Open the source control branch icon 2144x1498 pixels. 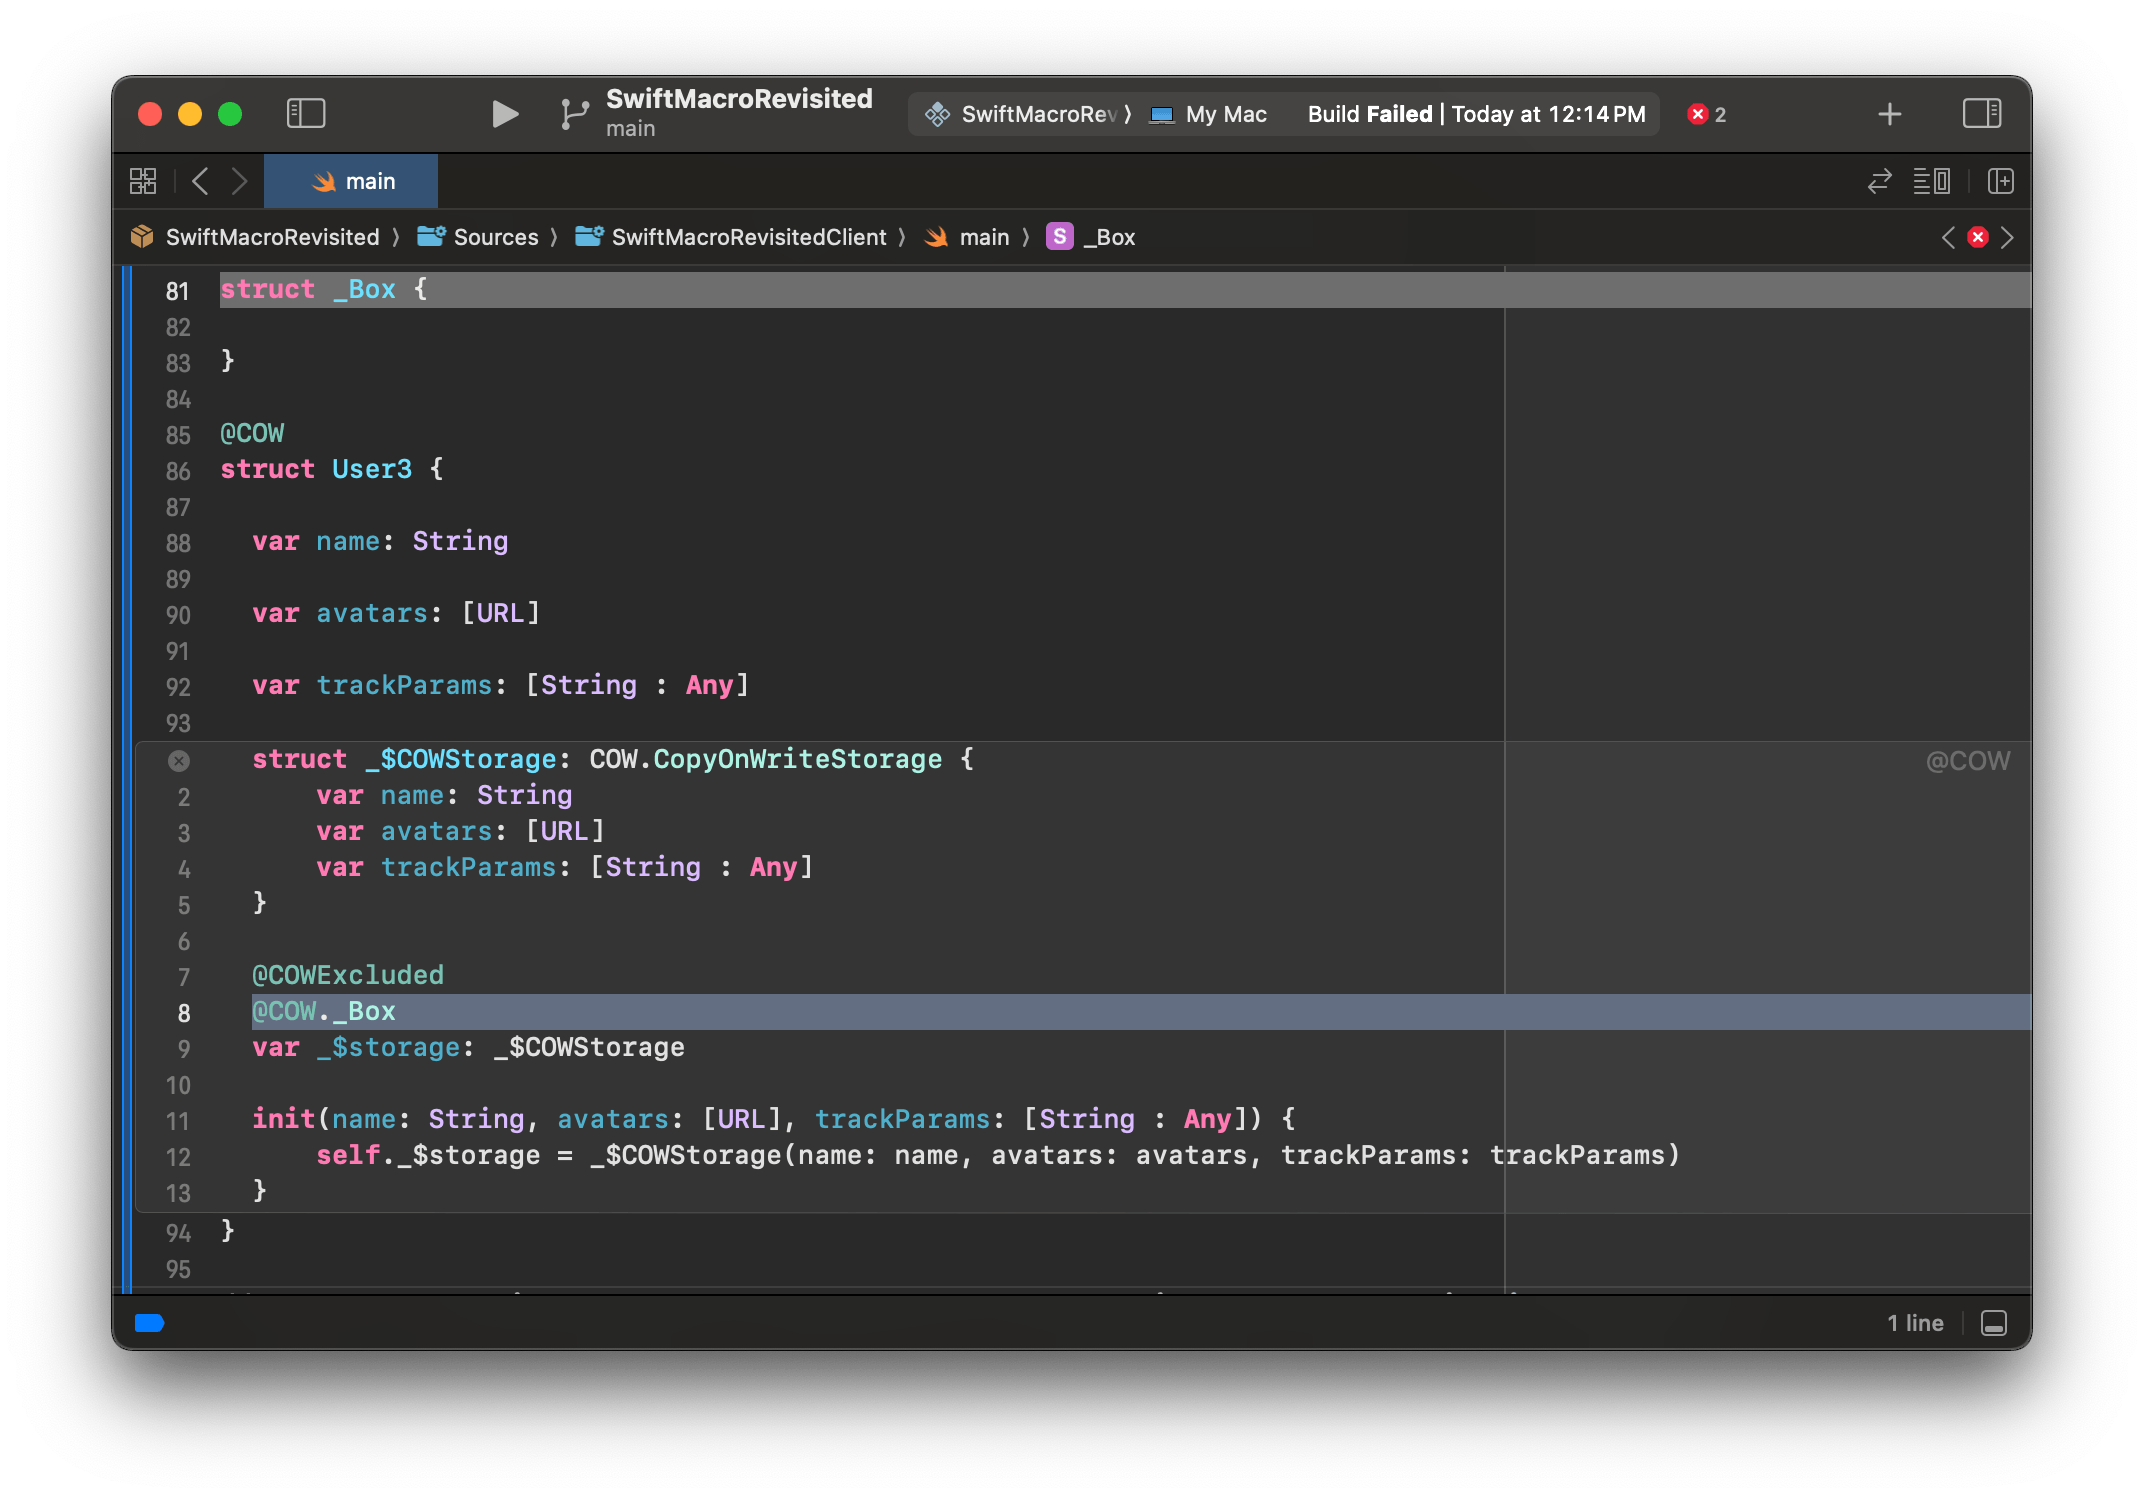574,114
